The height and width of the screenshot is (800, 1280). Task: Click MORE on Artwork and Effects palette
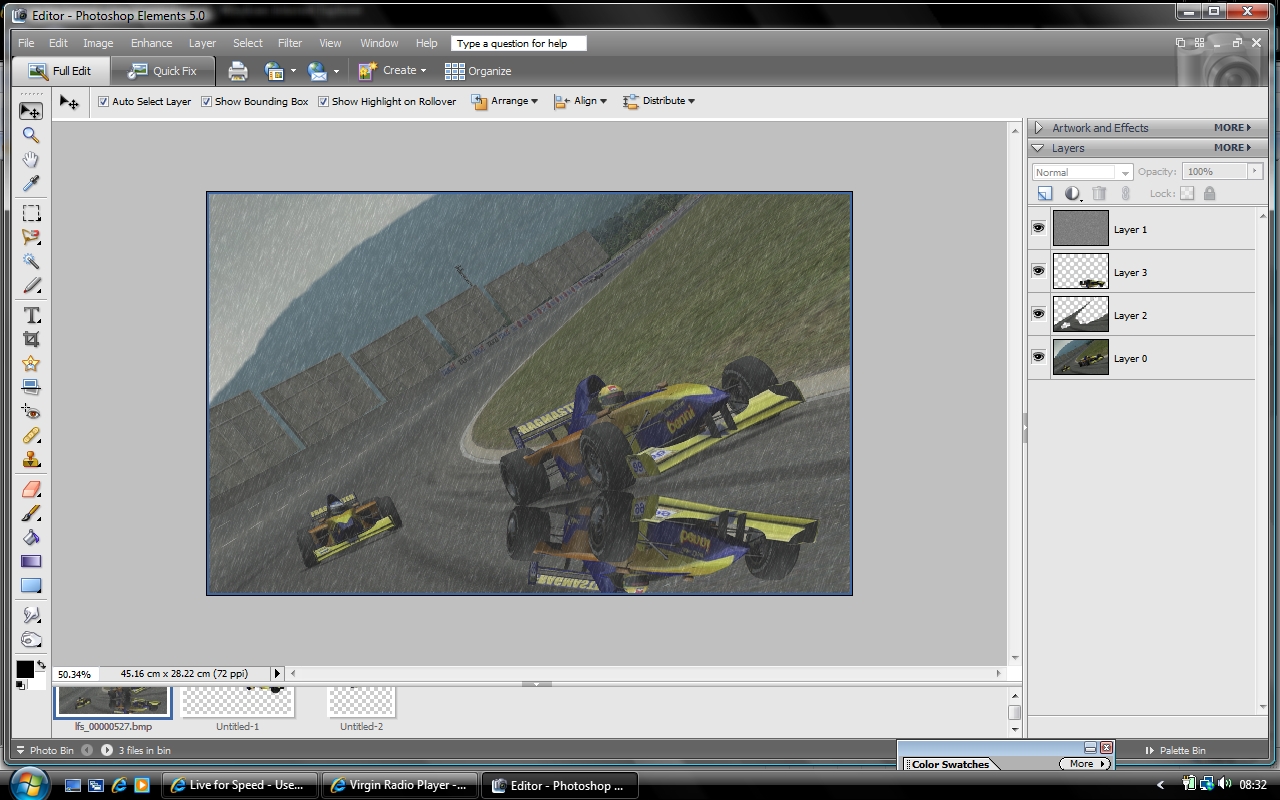(x=1232, y=128)
